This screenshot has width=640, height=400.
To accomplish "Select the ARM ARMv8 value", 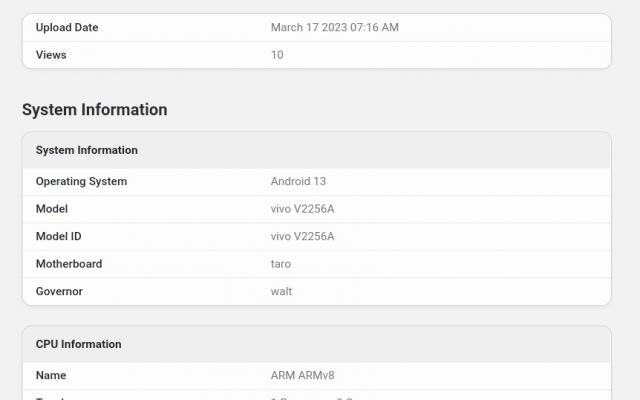I will (x=302, y=375).
